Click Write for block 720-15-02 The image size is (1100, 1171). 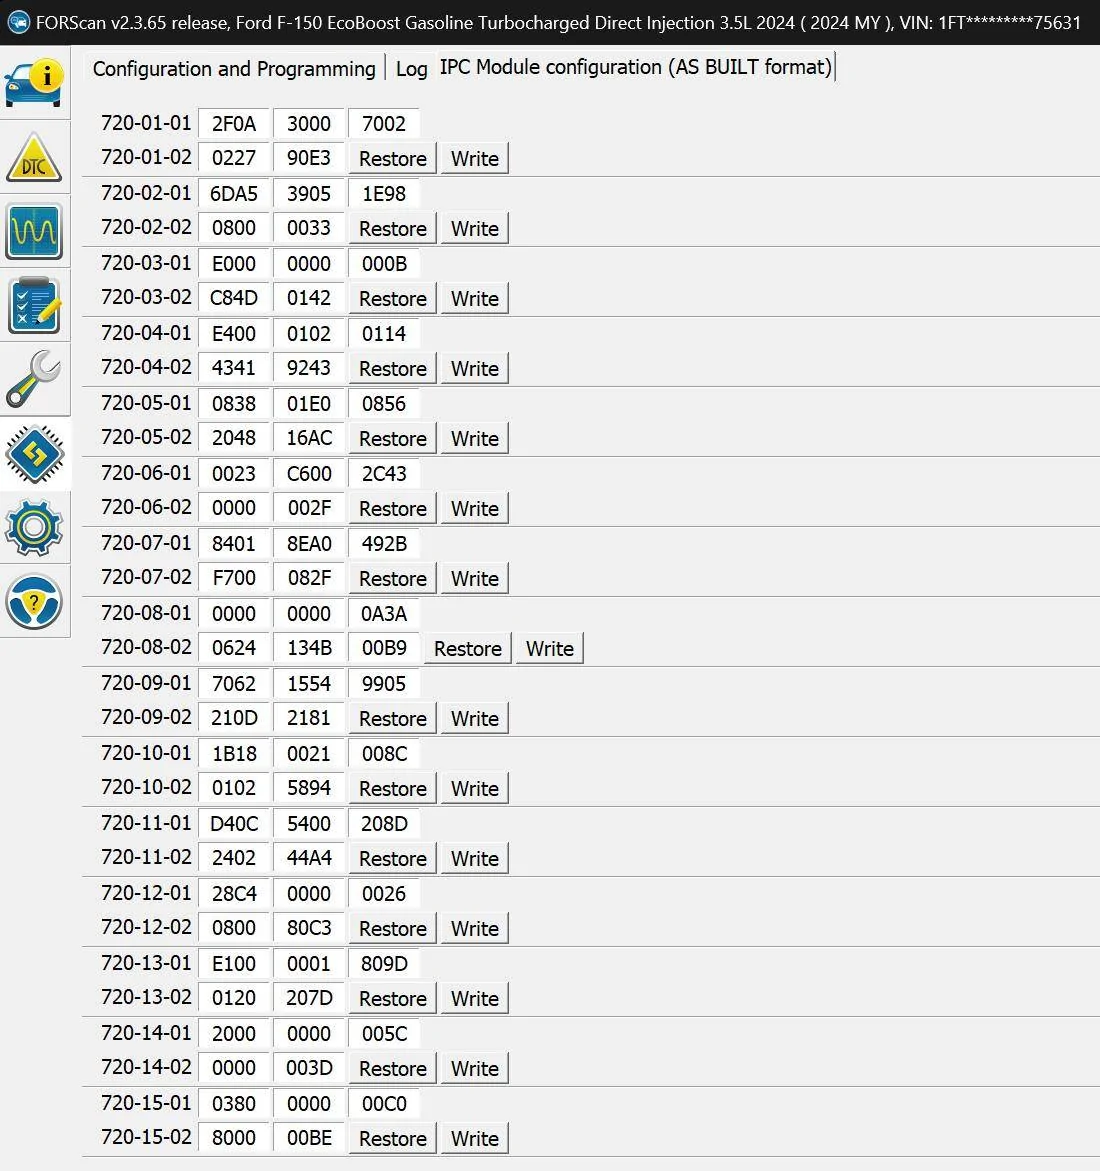pyautogui.click(x=475, y=1139)
